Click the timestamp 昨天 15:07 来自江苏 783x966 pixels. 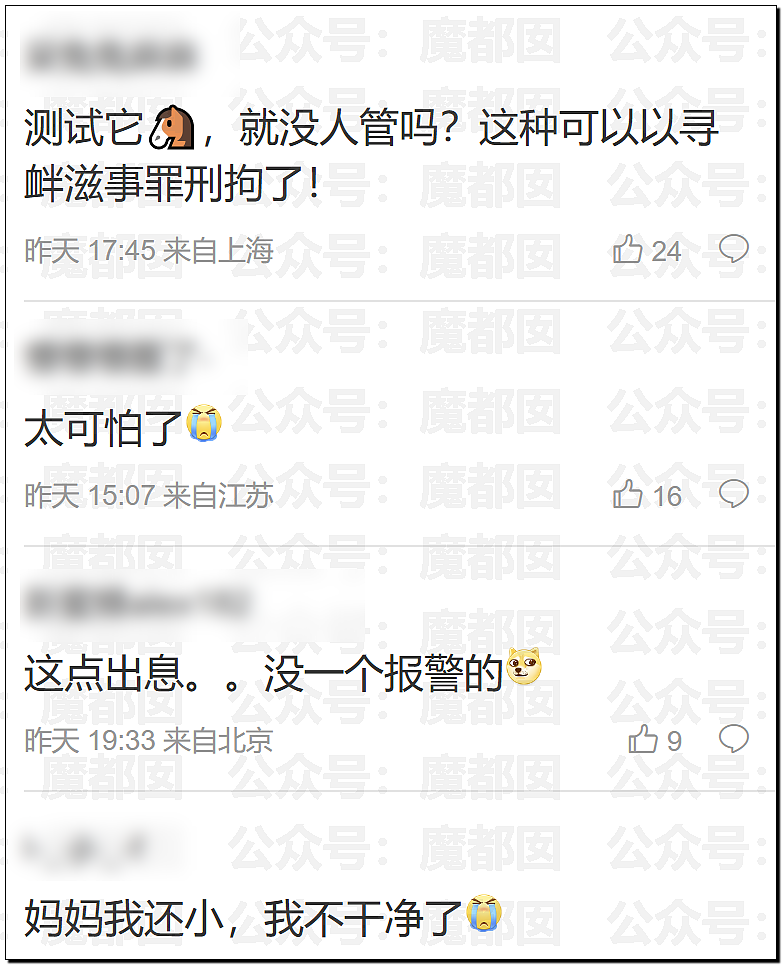click(x=148, y=495)
